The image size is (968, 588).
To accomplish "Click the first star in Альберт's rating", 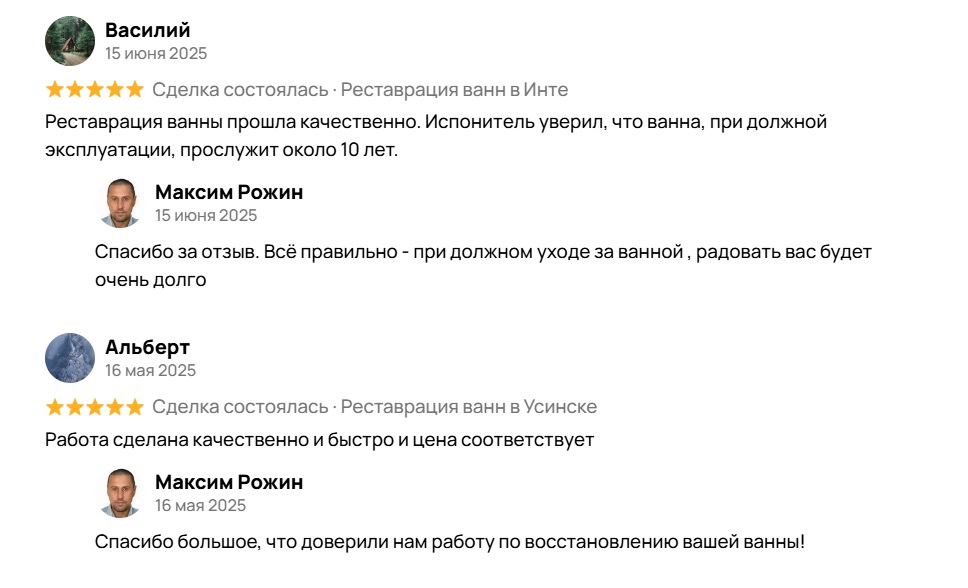I will pos(55,407).
